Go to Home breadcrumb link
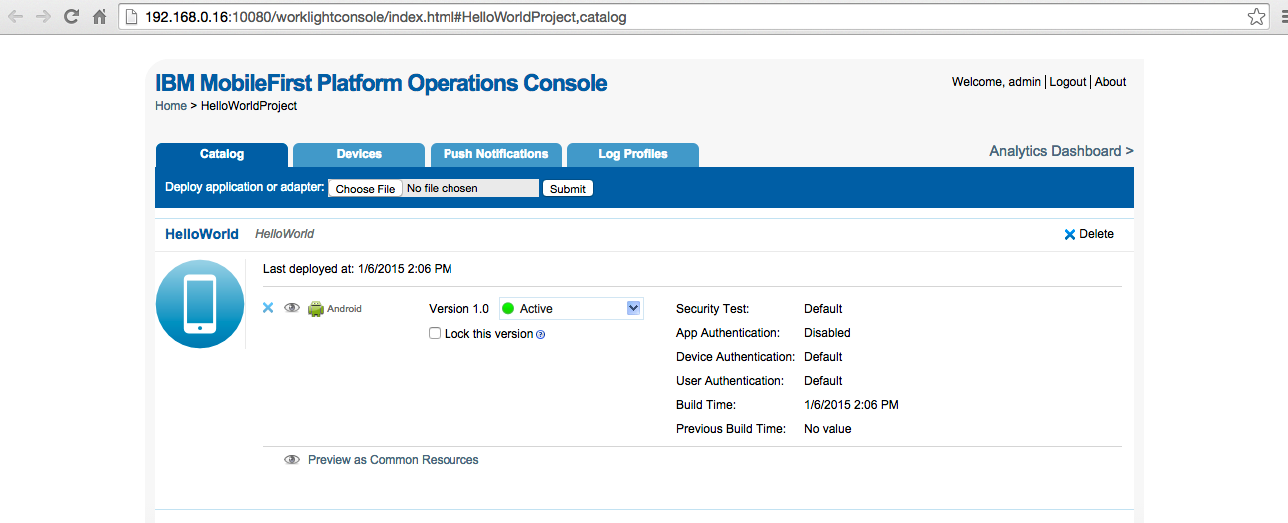The height and width of the screenshot is (523, 1288). point(171,106)
